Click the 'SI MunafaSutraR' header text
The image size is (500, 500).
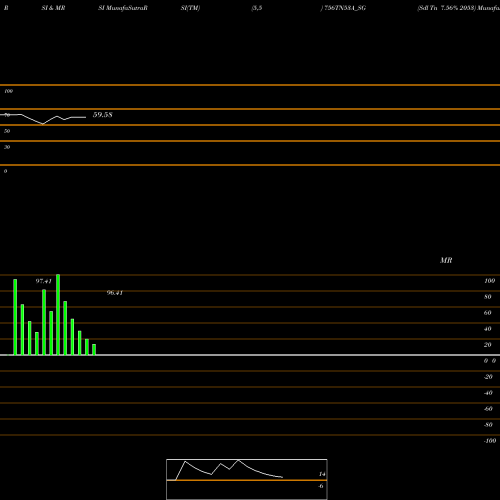coord(123,8)
